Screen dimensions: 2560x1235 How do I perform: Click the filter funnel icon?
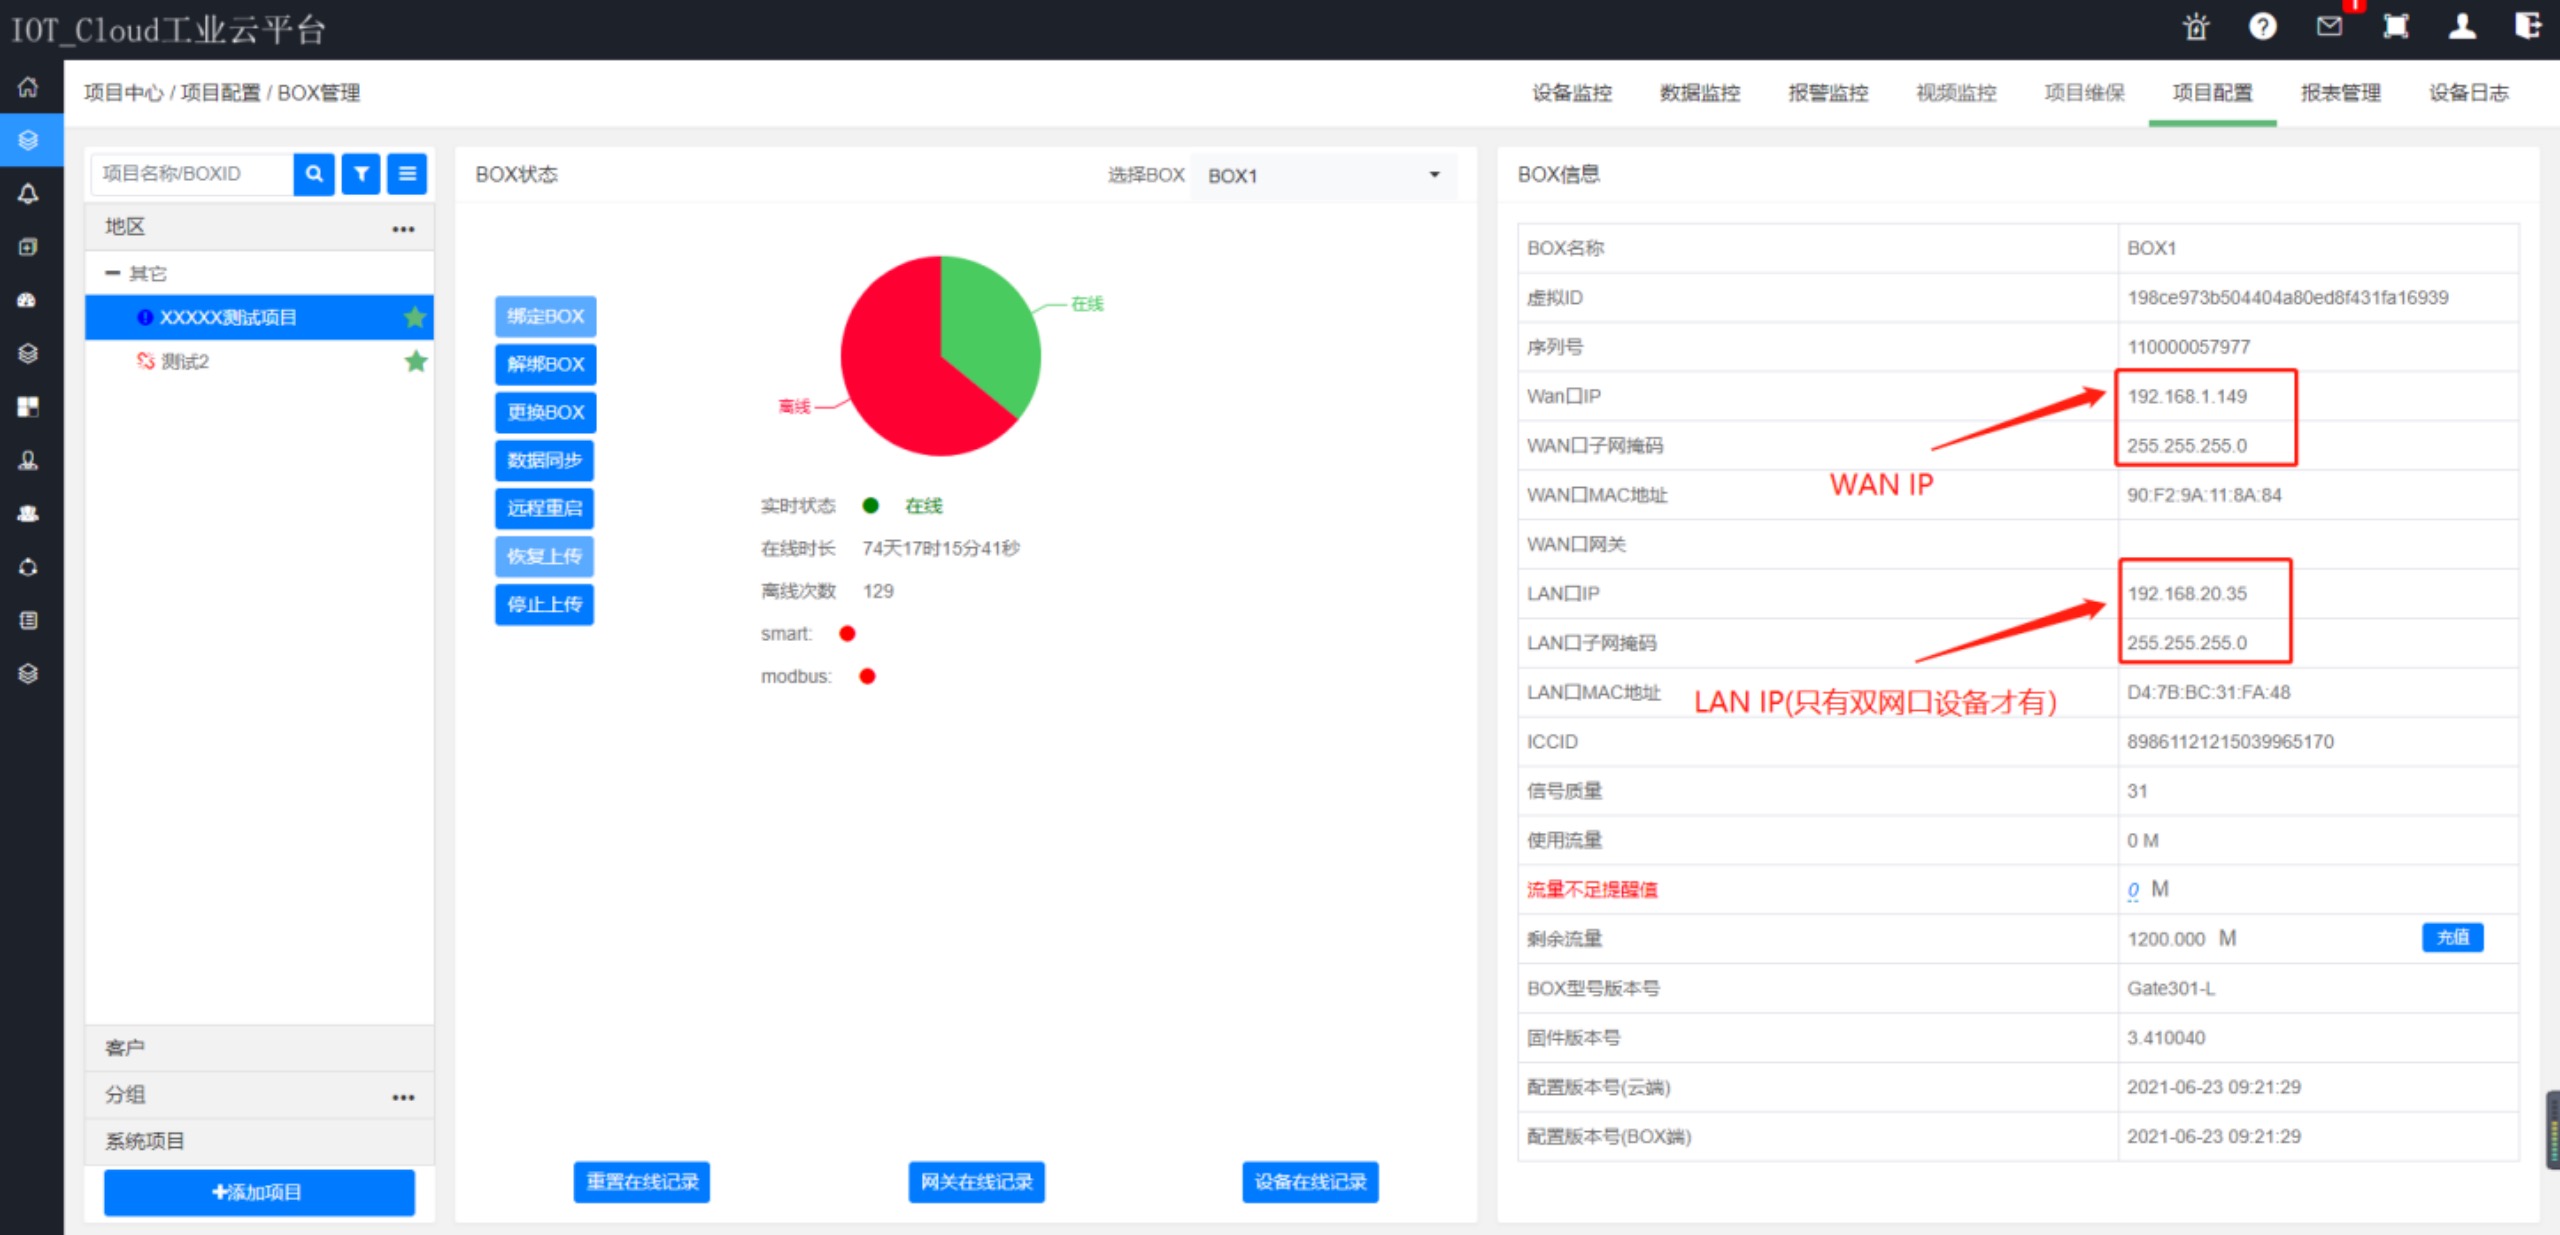361,174
